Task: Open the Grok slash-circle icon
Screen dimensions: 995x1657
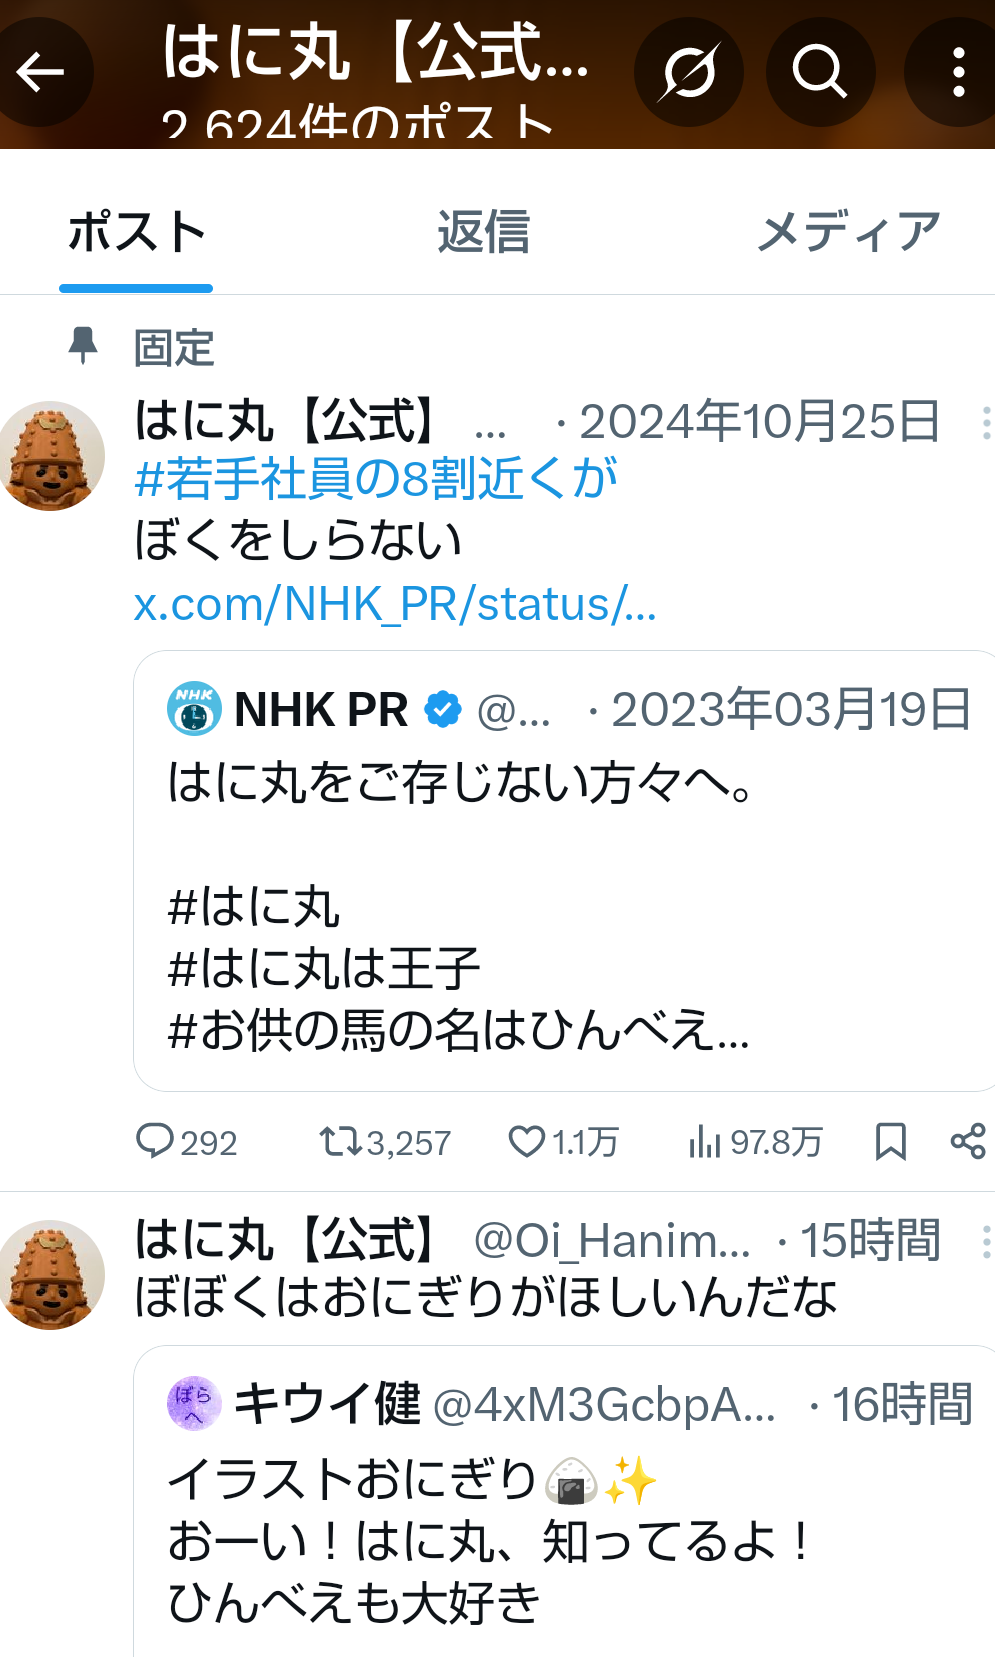Action: pyautogui.click(x=688, y=72)
